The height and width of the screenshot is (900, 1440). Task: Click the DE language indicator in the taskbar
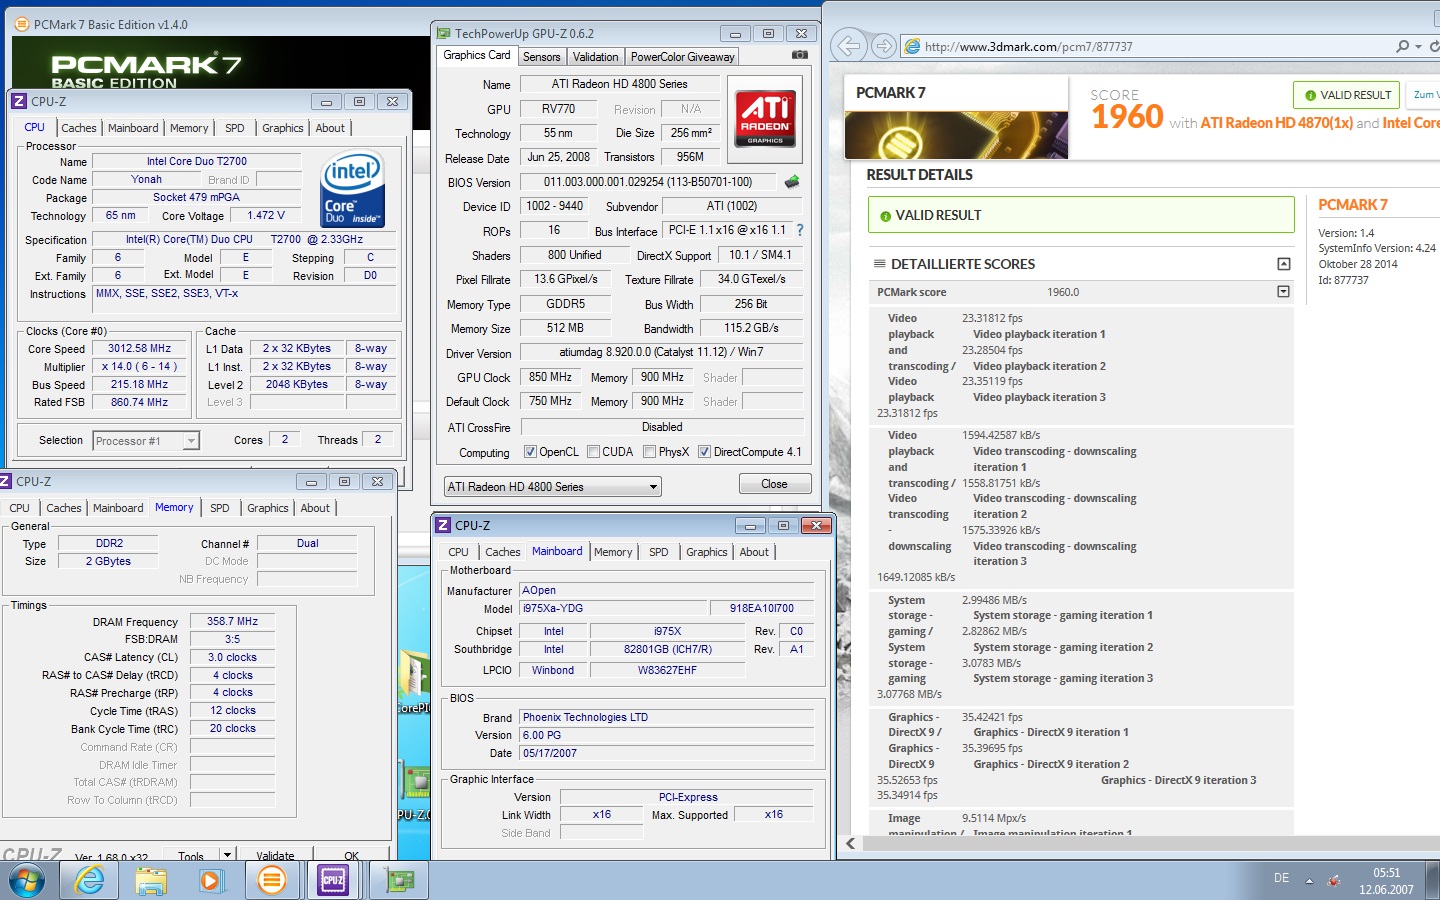[x=1281, y=878]
